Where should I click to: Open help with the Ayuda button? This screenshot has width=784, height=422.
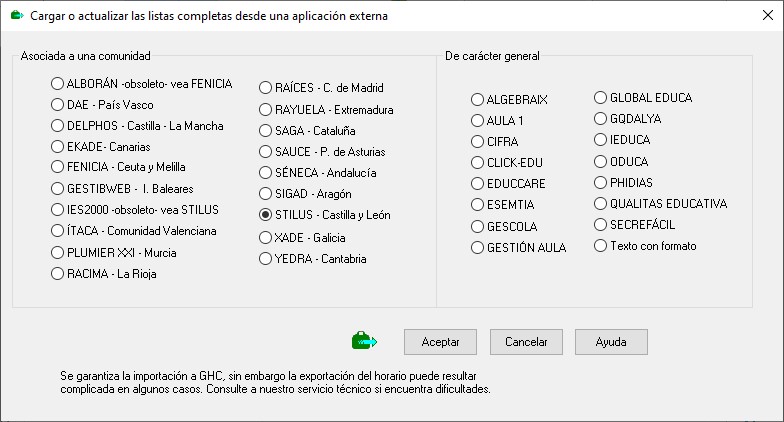tap(611, 342)
